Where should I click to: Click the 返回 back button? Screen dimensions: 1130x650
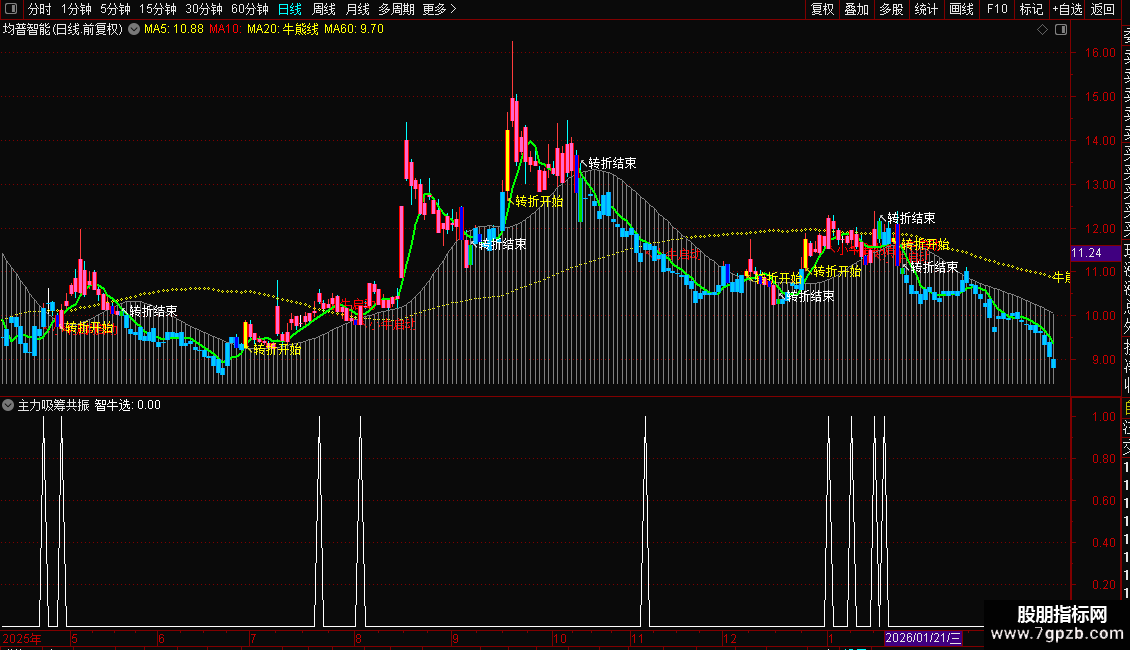tap(1103, 9)
